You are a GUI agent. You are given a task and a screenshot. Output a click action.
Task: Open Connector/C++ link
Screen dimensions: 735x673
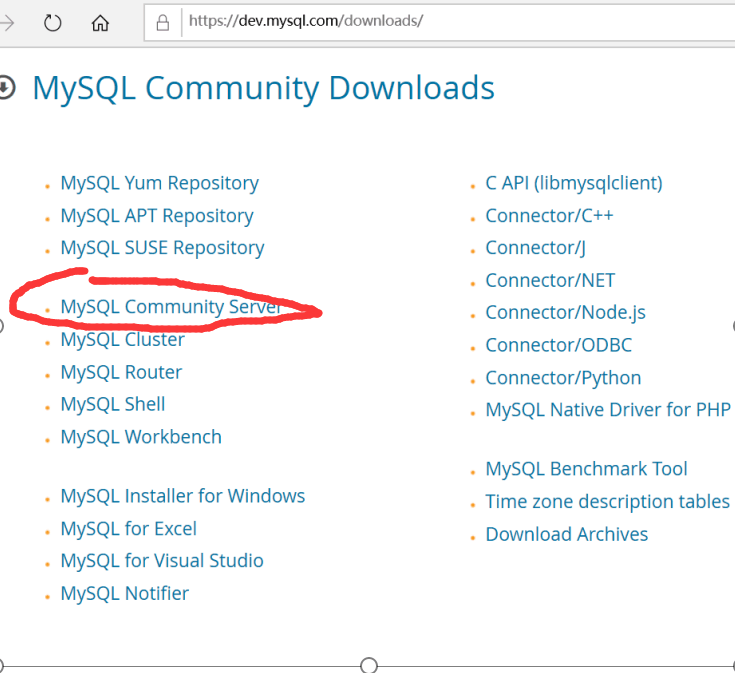pos(549,216)
